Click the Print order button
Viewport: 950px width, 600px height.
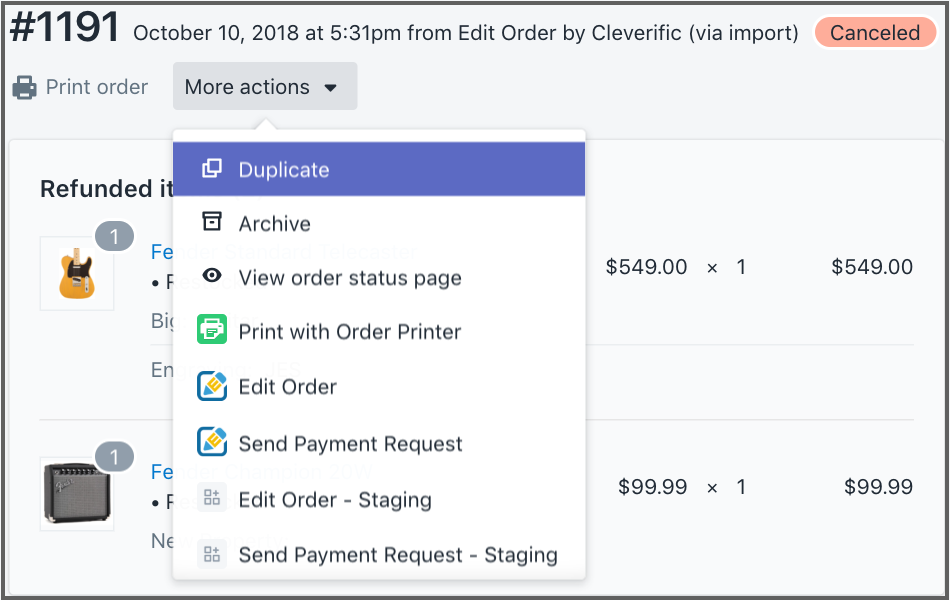tap(80, 87)
